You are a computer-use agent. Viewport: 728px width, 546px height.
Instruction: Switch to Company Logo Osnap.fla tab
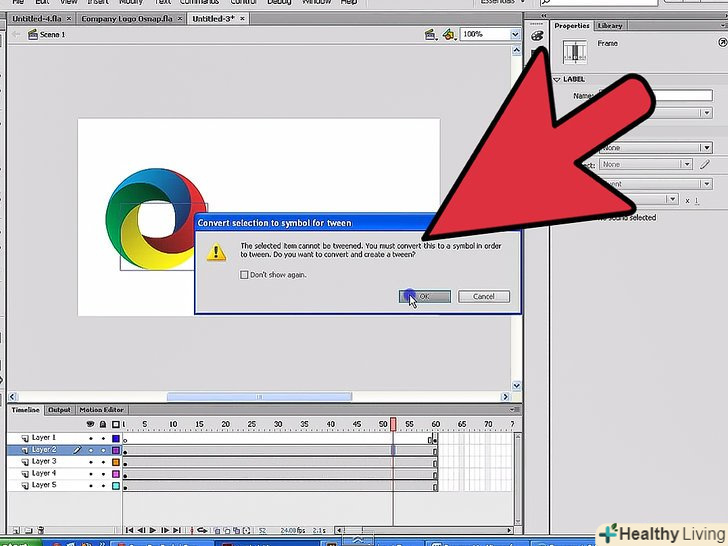tap(126, 19)
